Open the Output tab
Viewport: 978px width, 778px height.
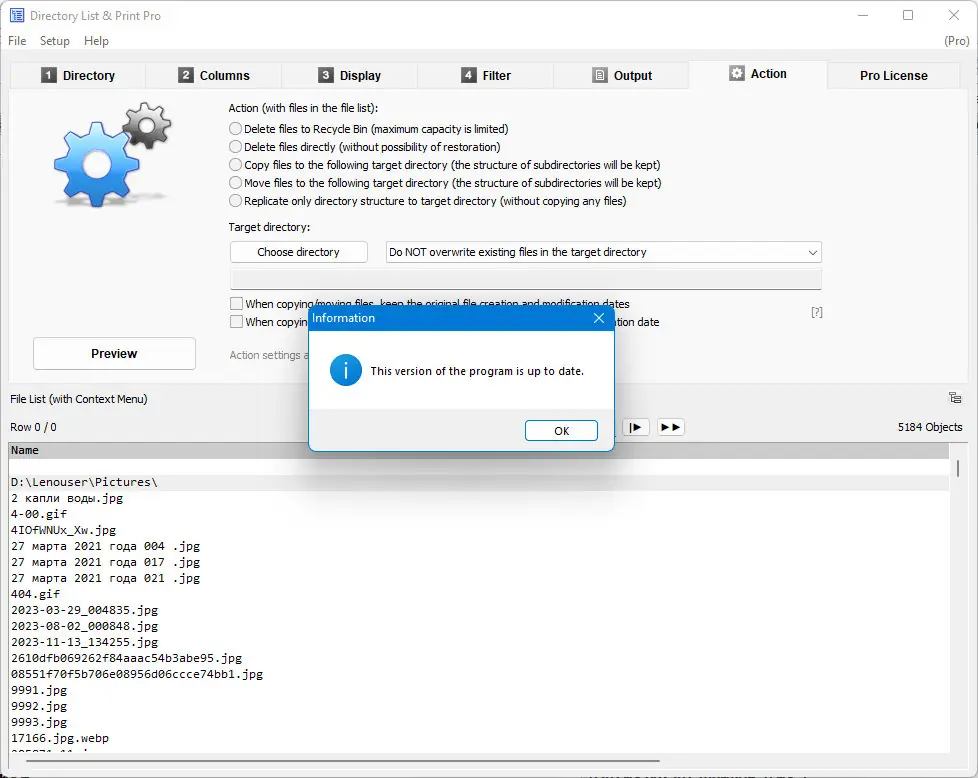(621, 75)
